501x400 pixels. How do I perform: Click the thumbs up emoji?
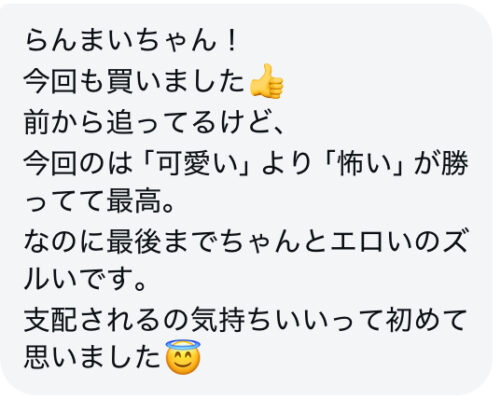click(267, 81)
